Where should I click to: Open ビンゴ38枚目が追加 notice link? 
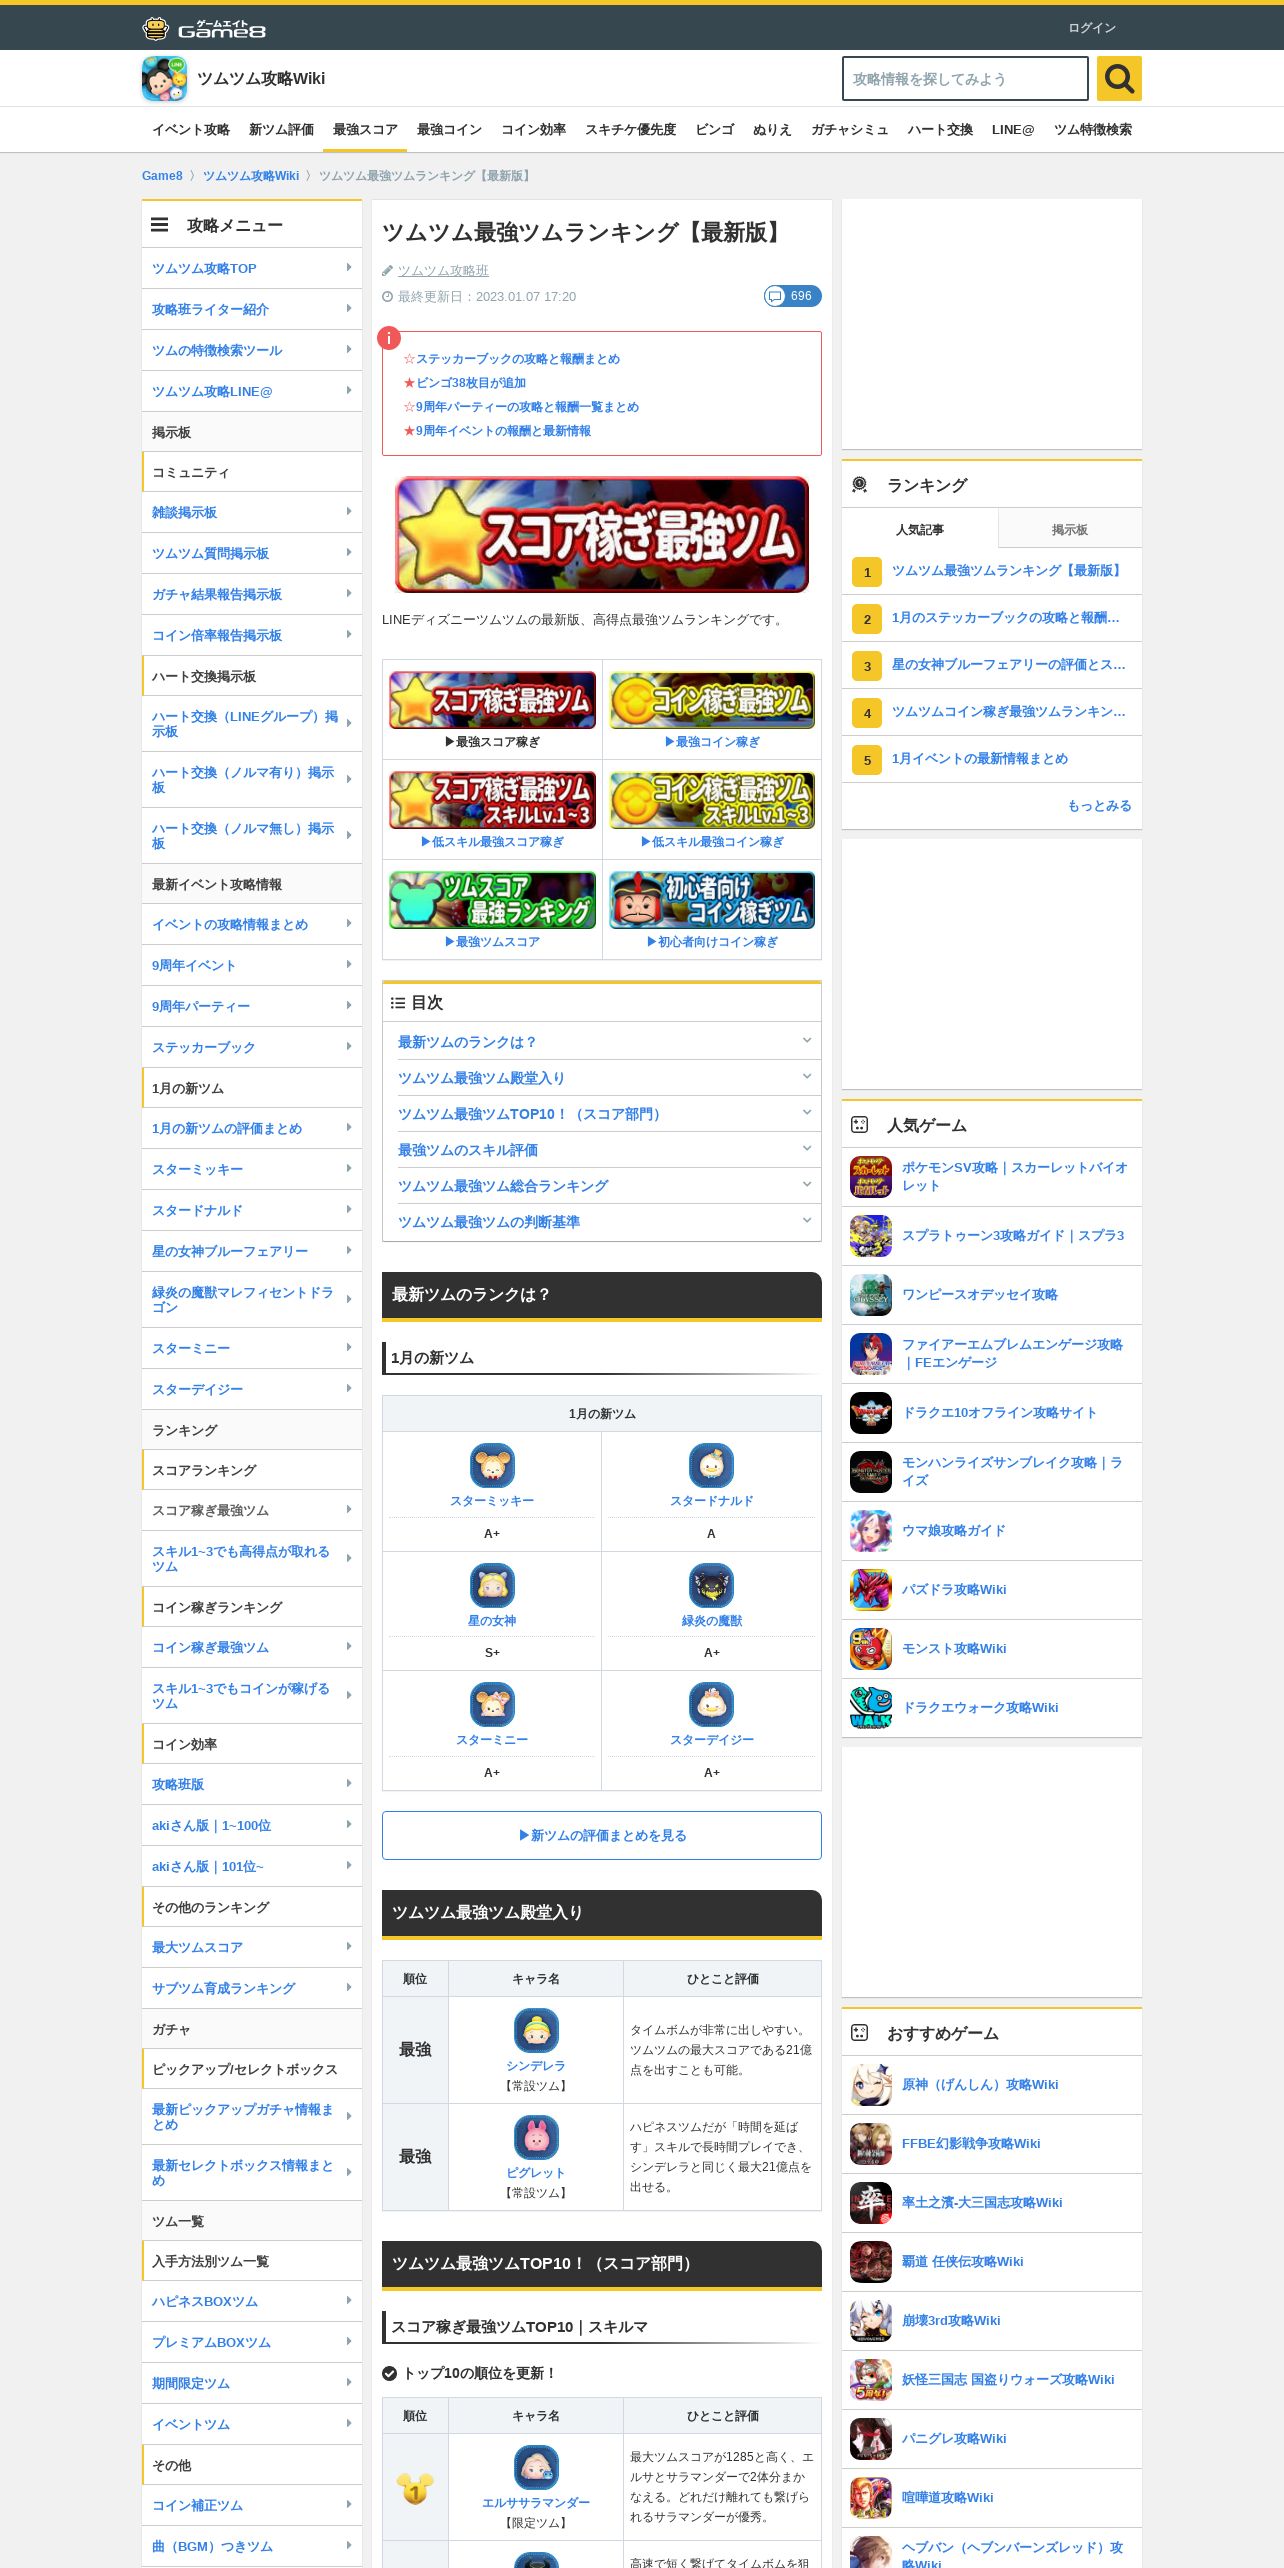coord(470,383)
